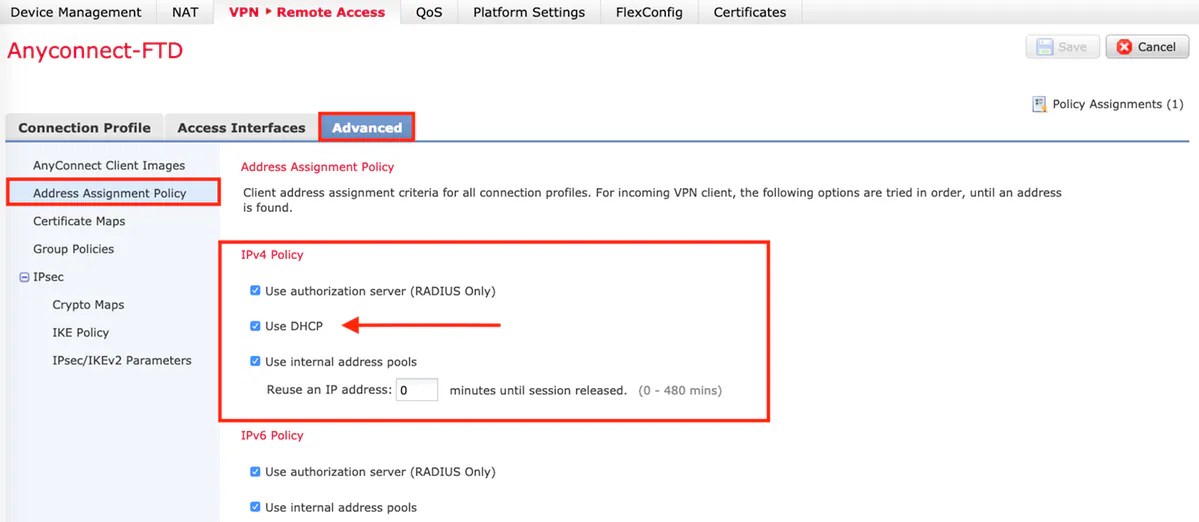Screen dimensions: 1199x522
Task: Toggle IPv6 Use authorization server checkbox
Action: click(x=255, y=472)
